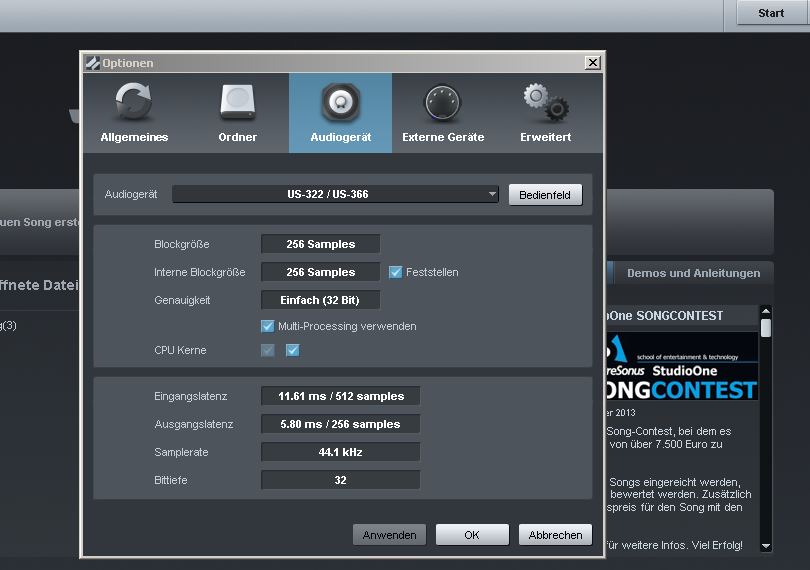Click the Abbrechen button
This screenshot has width=810, height=570.
click(555, 535)
